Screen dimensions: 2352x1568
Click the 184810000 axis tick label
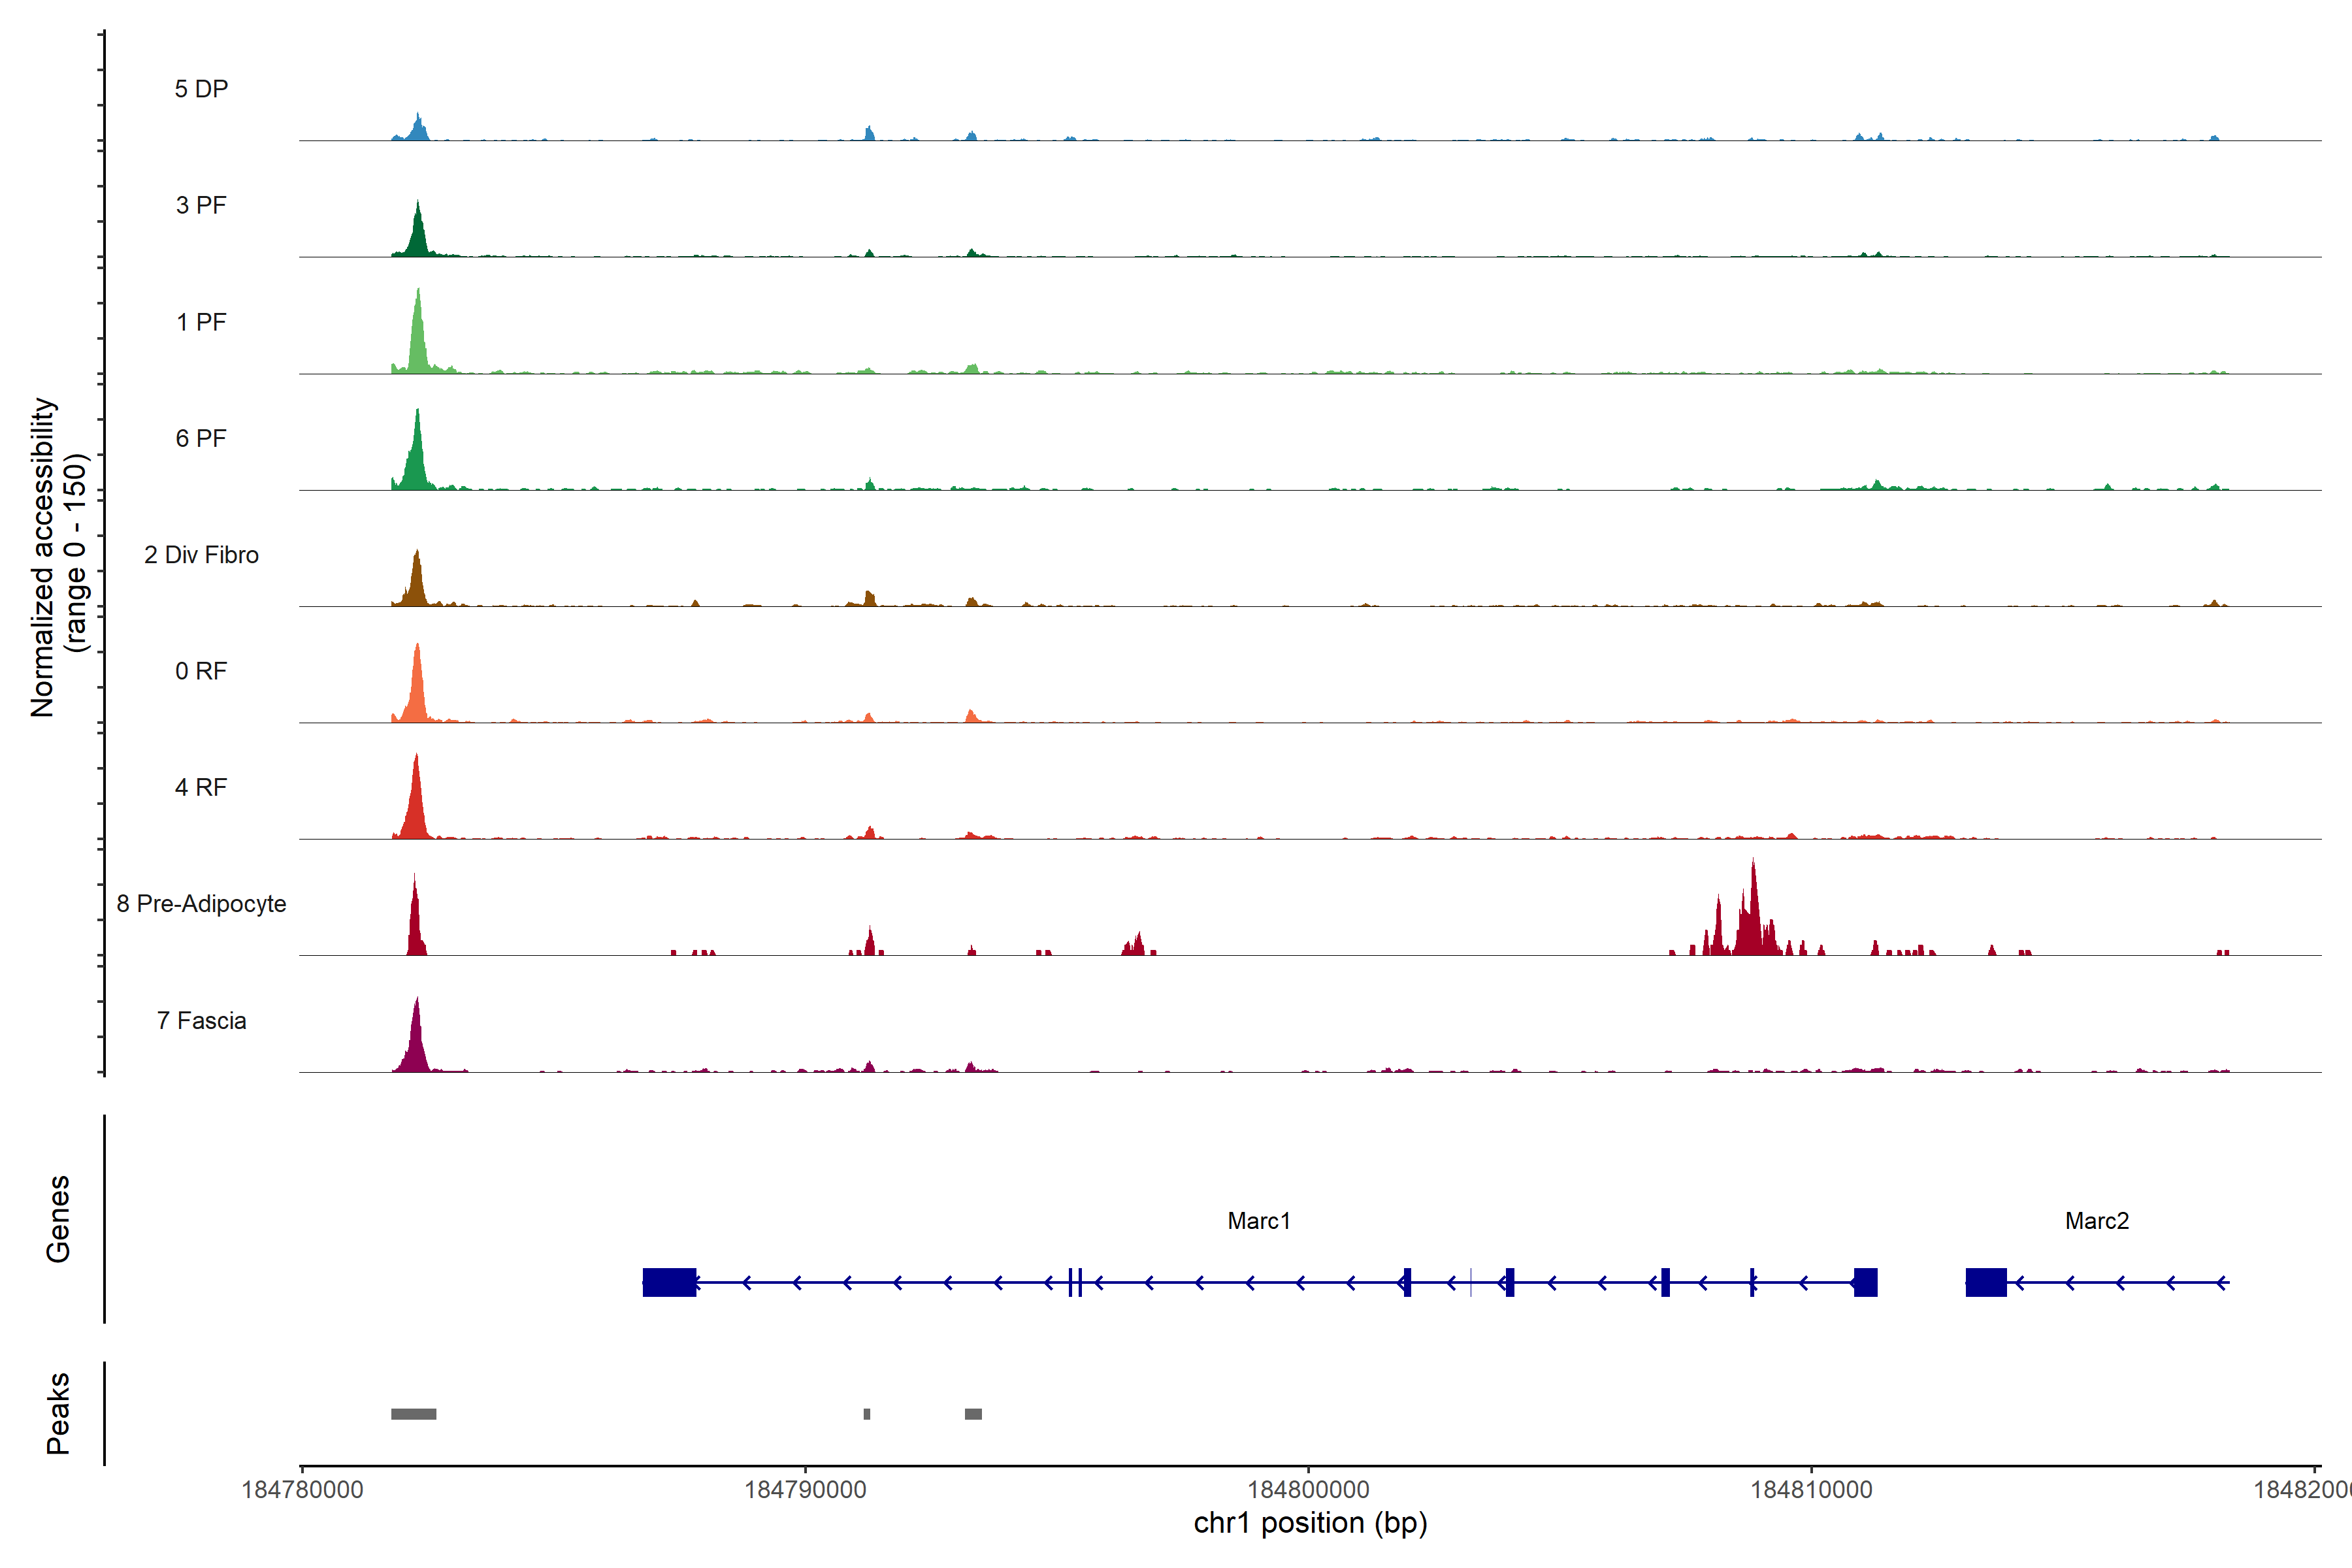(x=1811, y=1489)
